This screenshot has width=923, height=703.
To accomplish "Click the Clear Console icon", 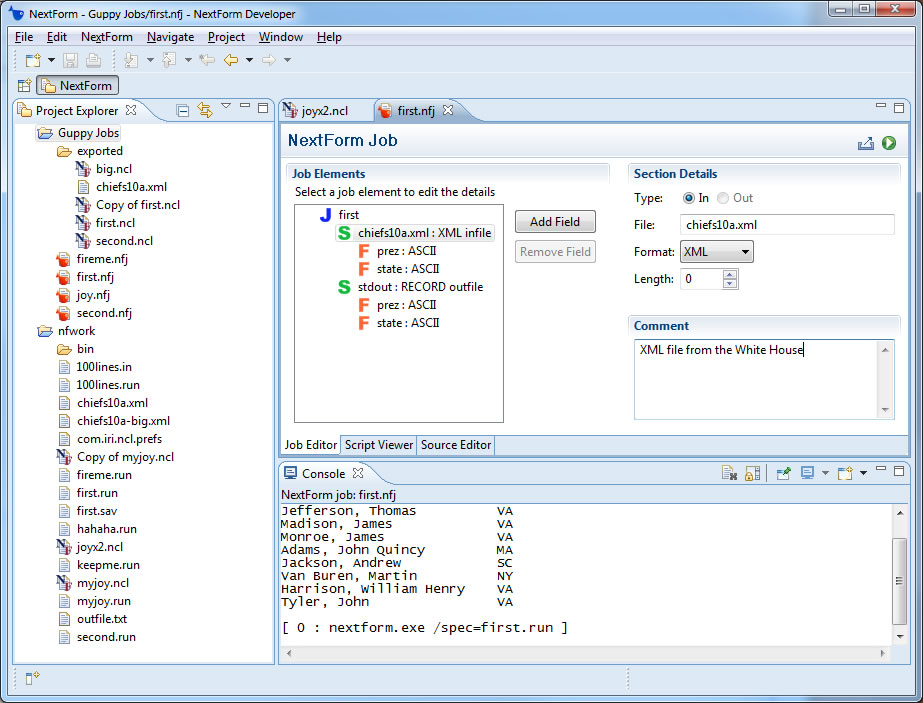I will [729, 473].
